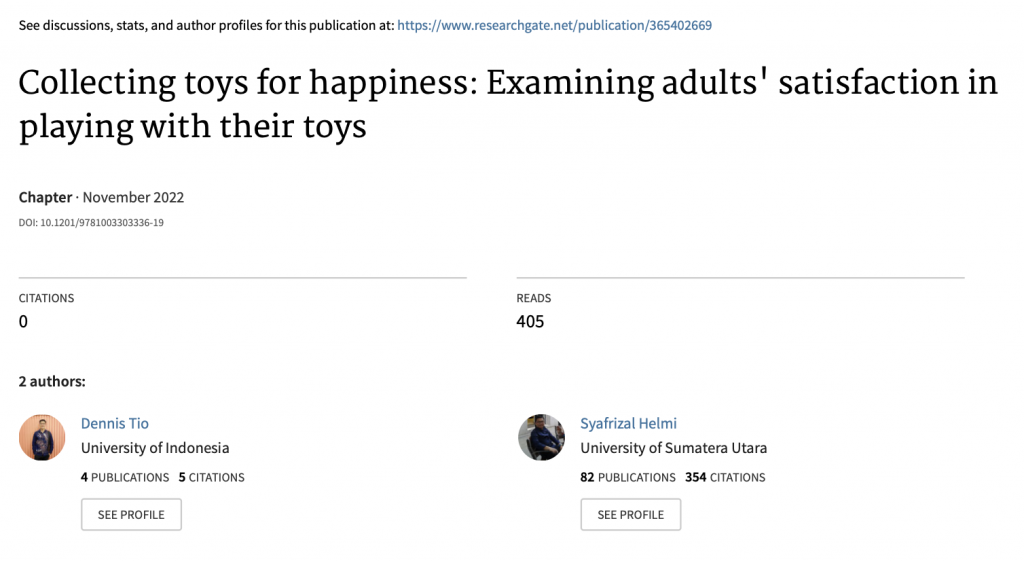This screenshot has width=1024, height=561.
Task: Click SEE PROFILE button under Syafrizal Helmi
Action: 631,515
